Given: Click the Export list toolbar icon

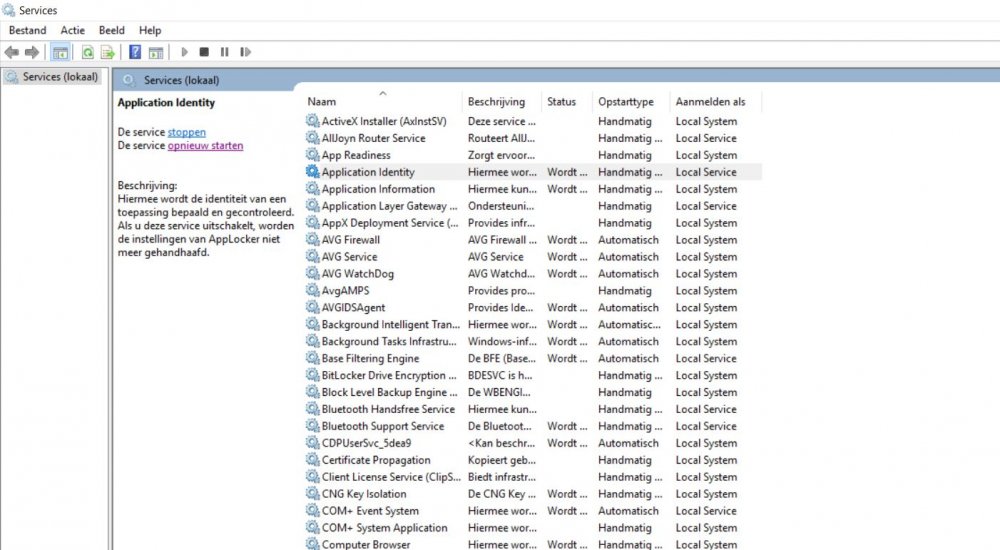Looking at the screenshot, I should tap(107, 52).
